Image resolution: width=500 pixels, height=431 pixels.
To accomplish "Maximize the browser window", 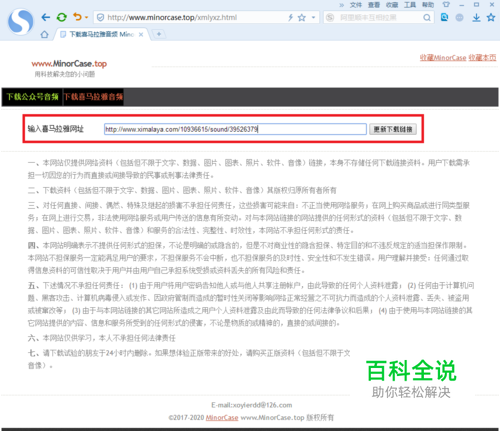I will (477, 5).
